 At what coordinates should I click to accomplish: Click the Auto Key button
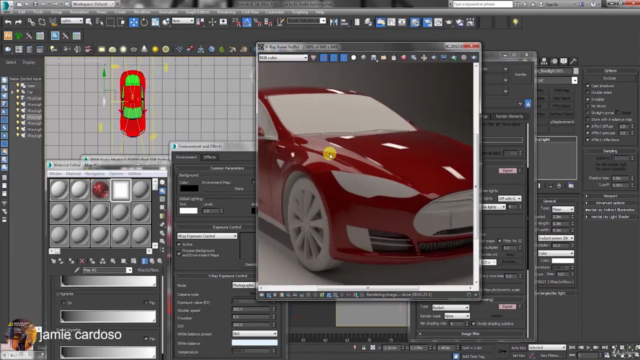[518, 348]
